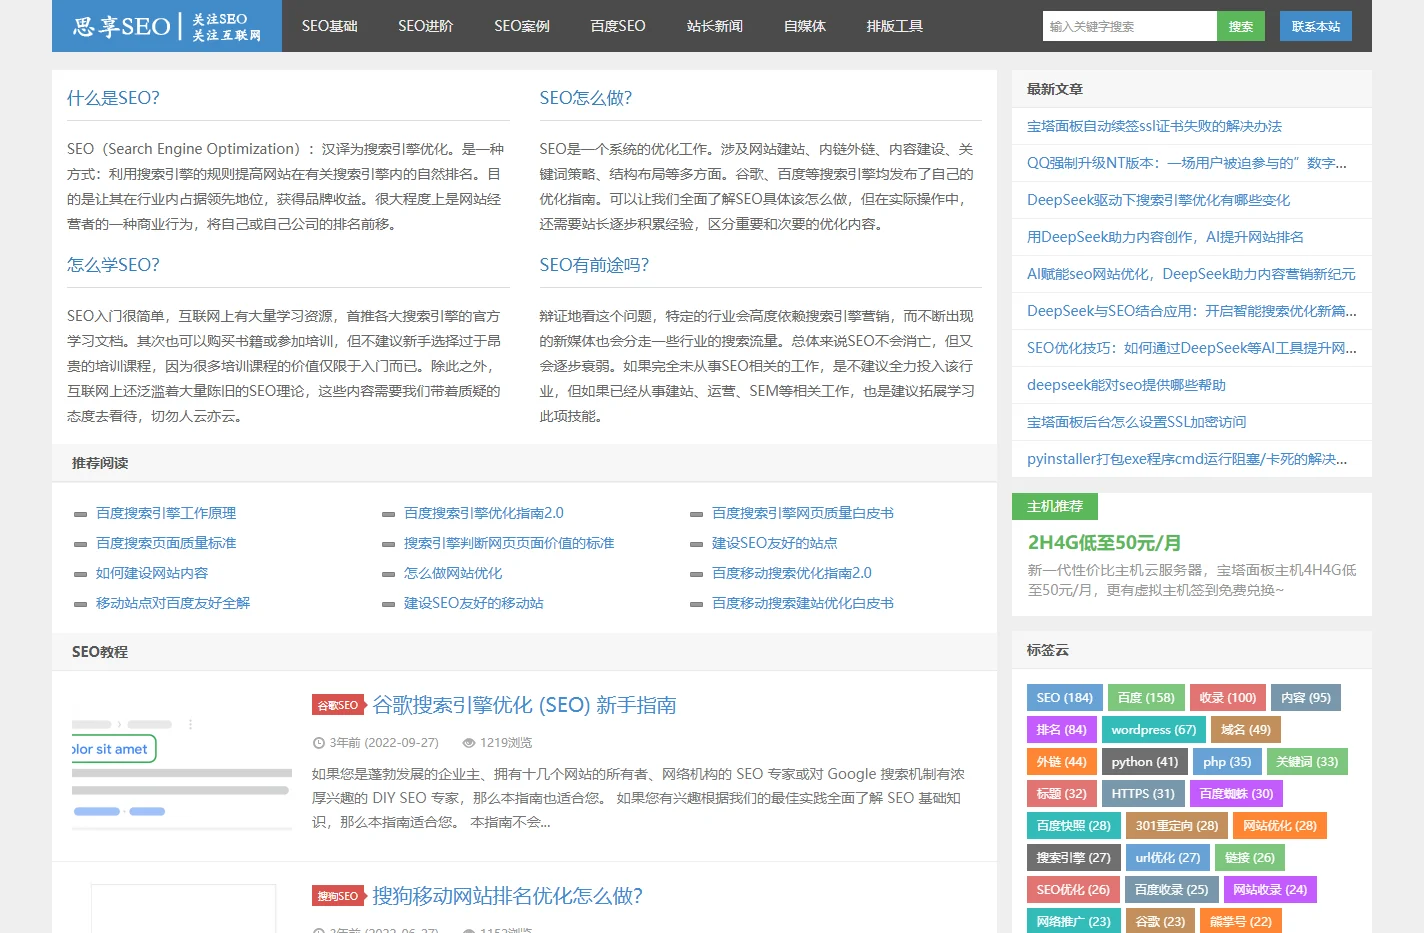Open 百度搜索引擎网页质量白皮书 link
The image size is (1424, 933).
[x=803, y=513]
